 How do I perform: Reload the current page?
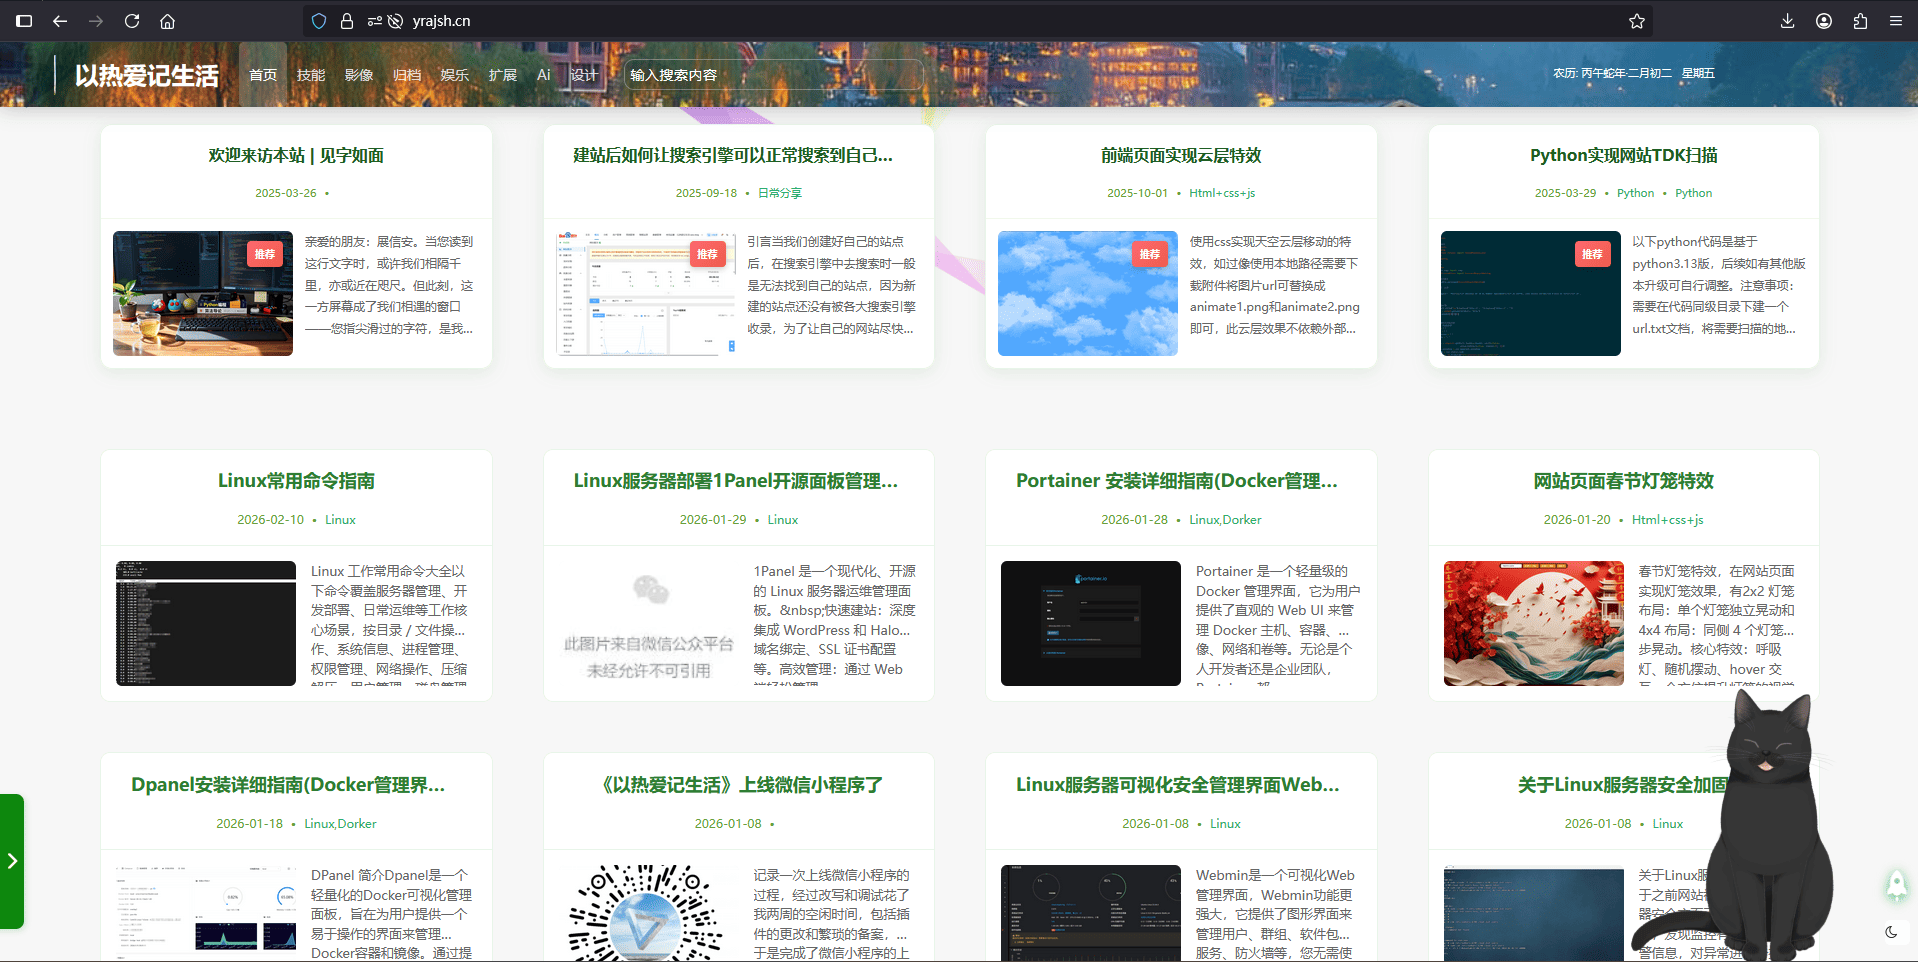(x=131, y=20)
